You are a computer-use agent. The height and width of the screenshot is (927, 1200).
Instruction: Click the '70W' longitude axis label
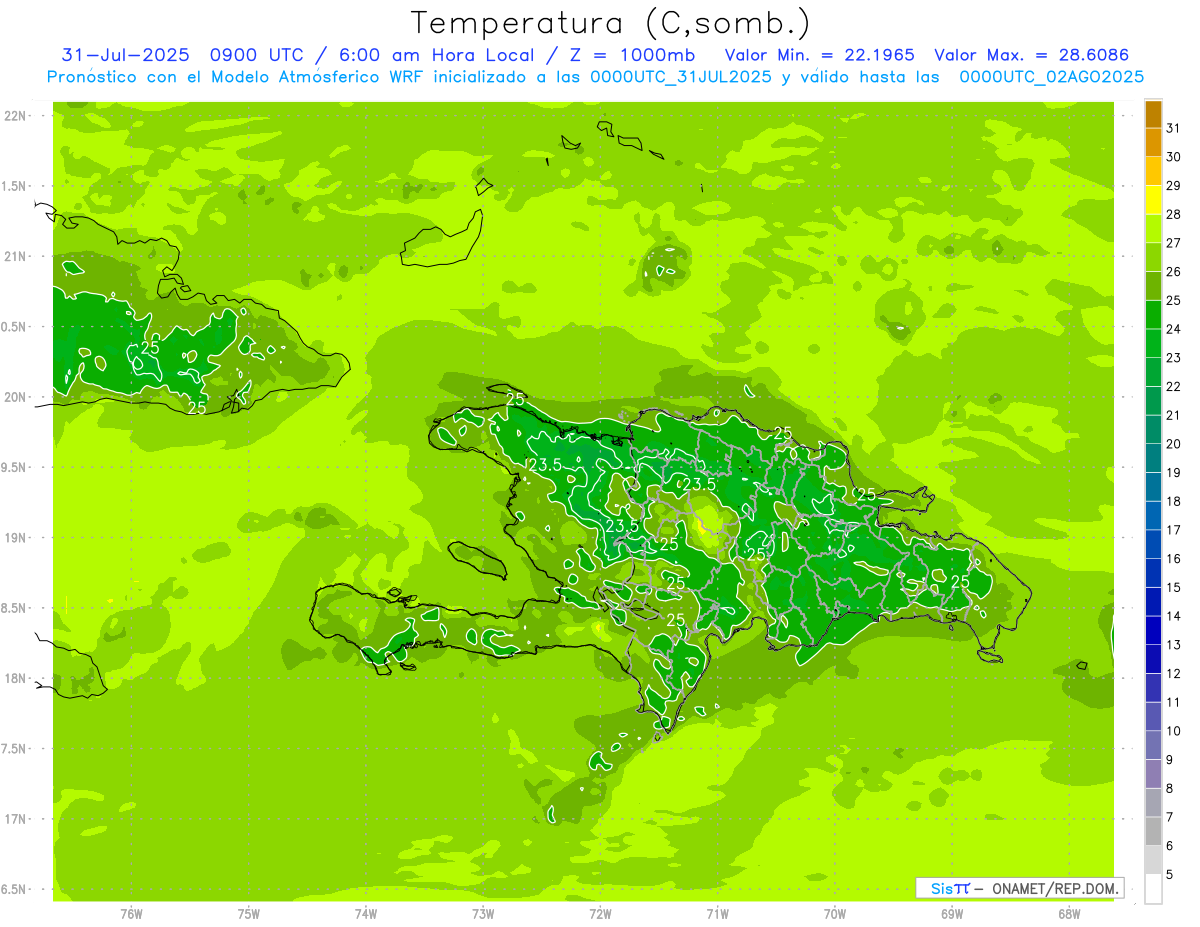835,914
